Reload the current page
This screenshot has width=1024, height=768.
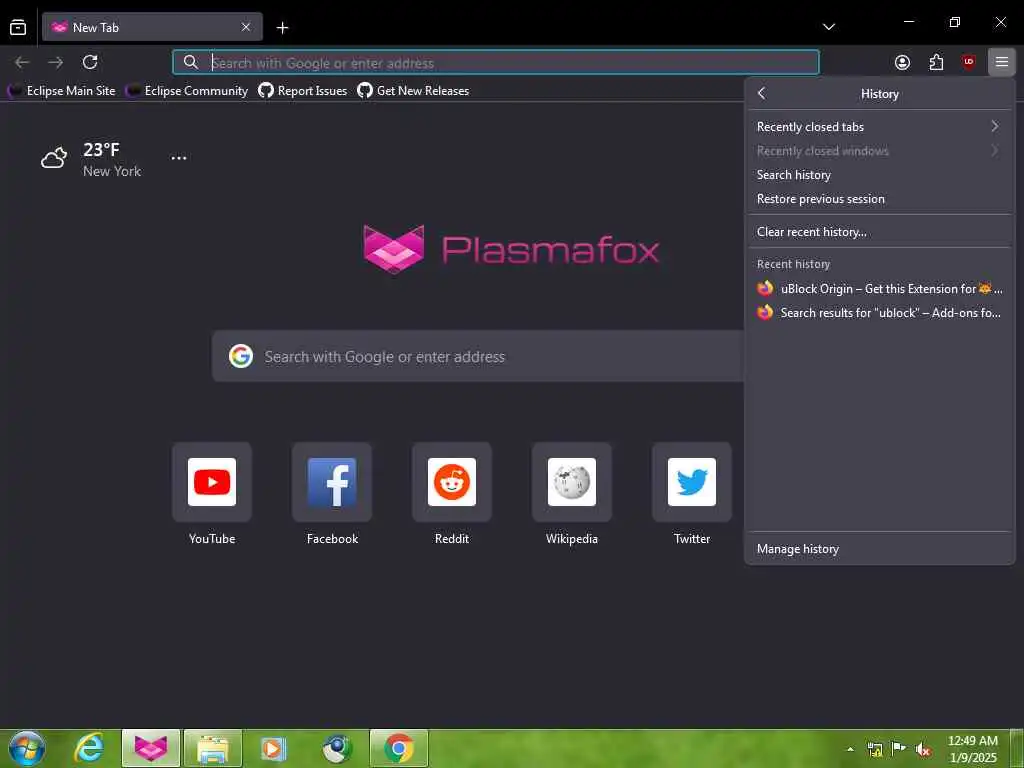click(x=90, y=62)
